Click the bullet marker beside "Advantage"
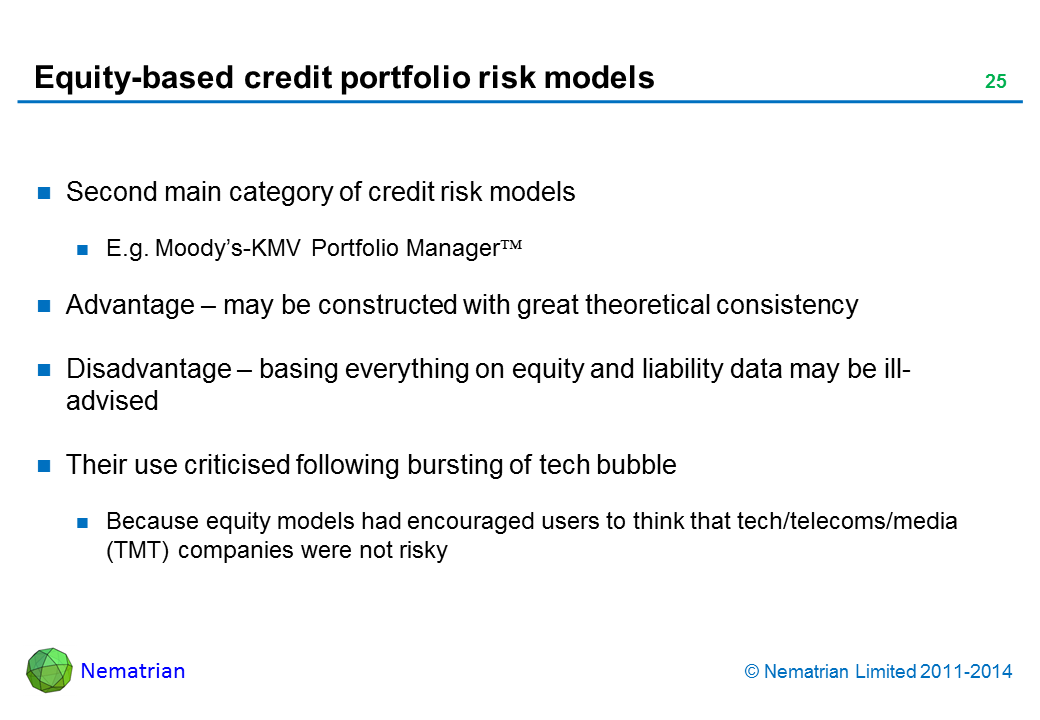Viewport: 1040px width, 720px height. 45,307
